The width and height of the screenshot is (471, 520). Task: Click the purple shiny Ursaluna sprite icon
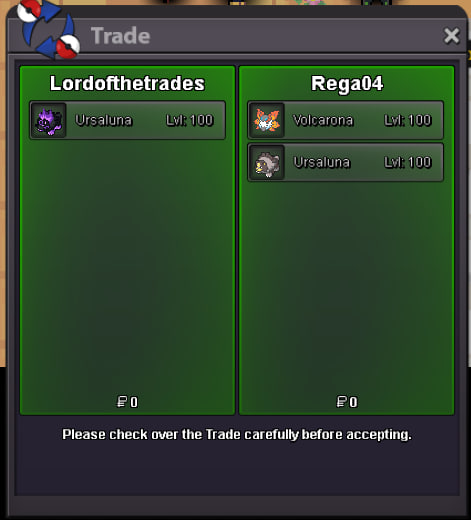click(x=49, y=121)
